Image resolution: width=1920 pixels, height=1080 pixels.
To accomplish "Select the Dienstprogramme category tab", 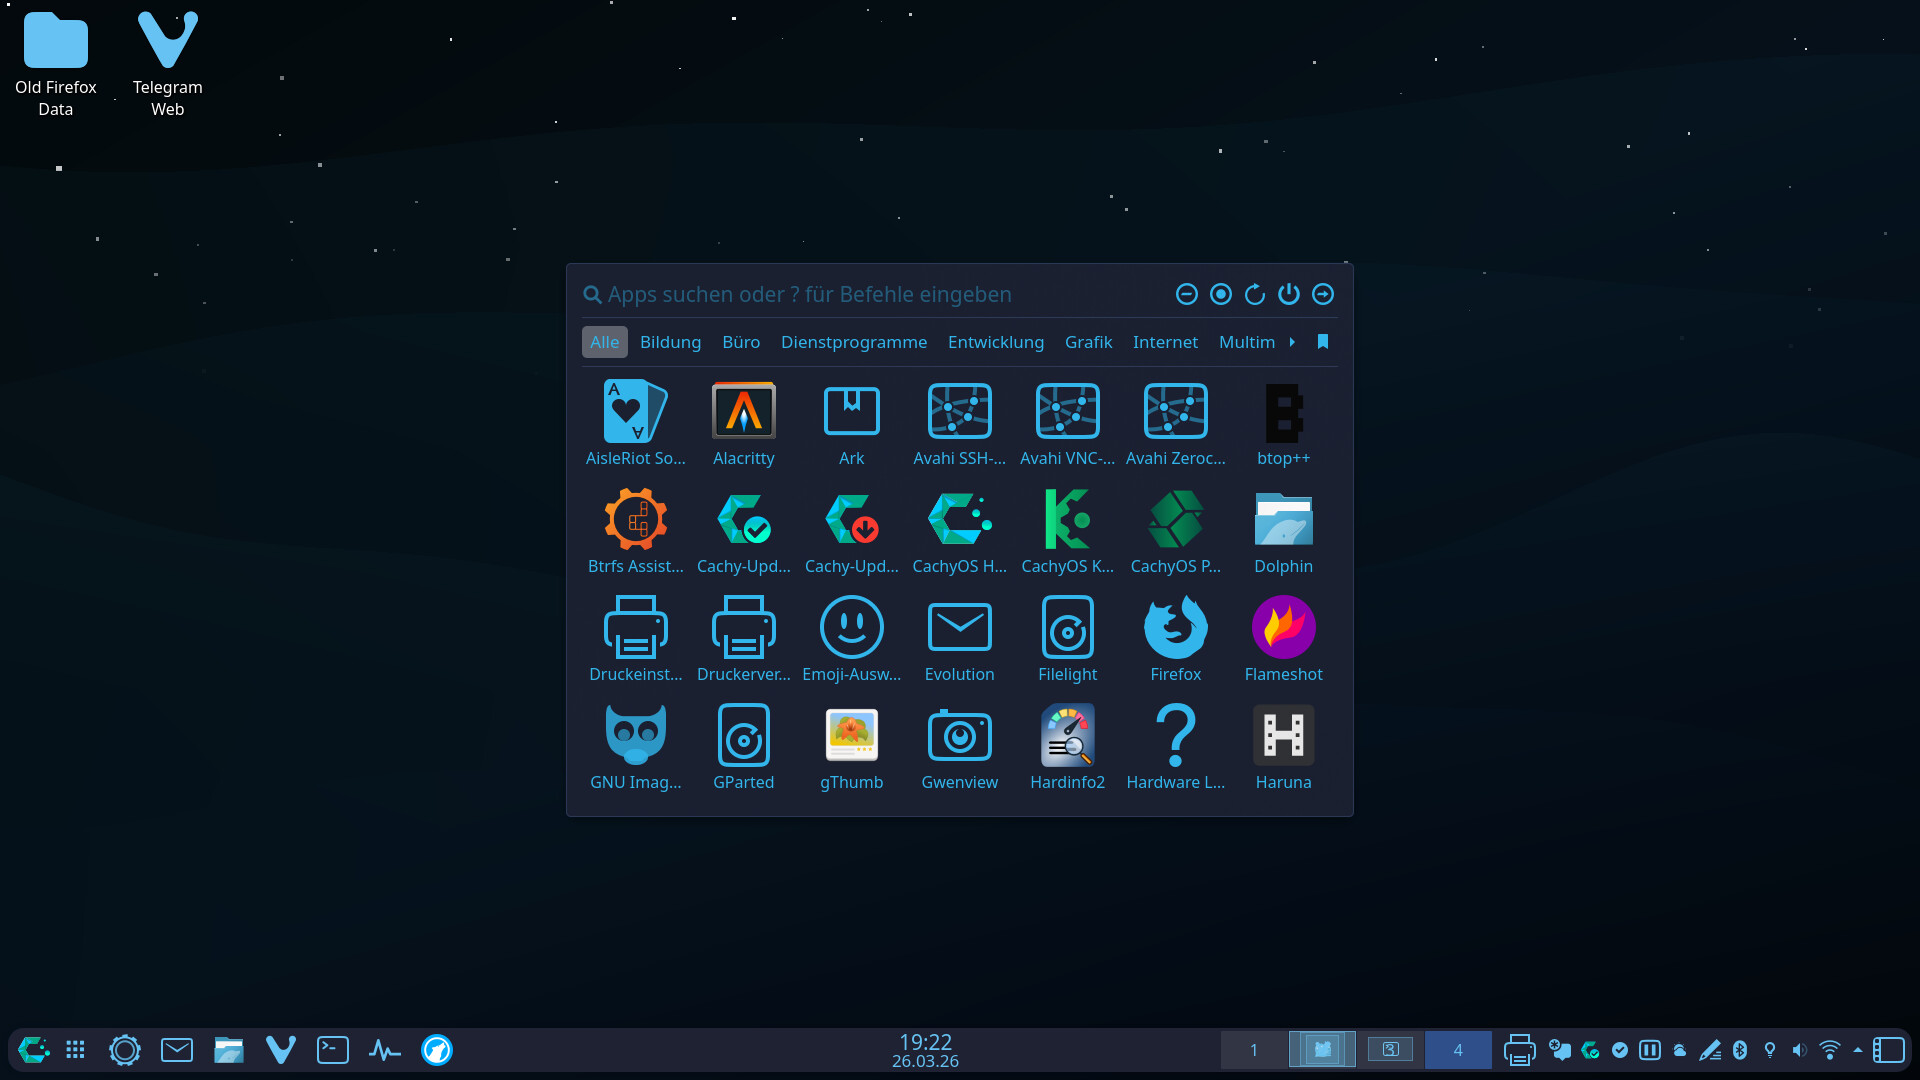I will point(853,342).
